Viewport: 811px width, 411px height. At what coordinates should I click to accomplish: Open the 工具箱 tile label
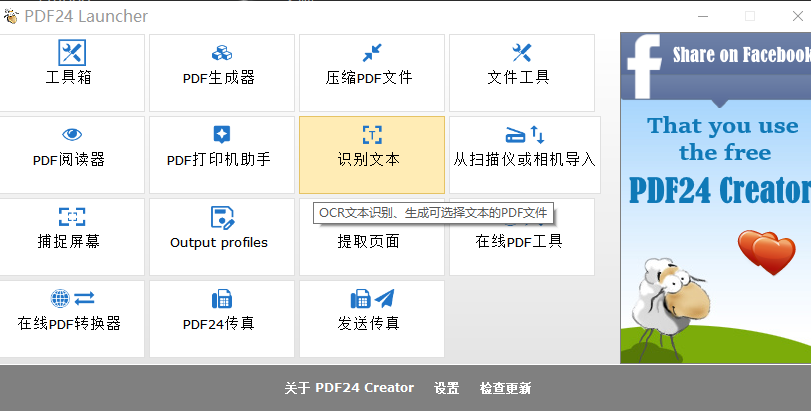click(68, 77)
